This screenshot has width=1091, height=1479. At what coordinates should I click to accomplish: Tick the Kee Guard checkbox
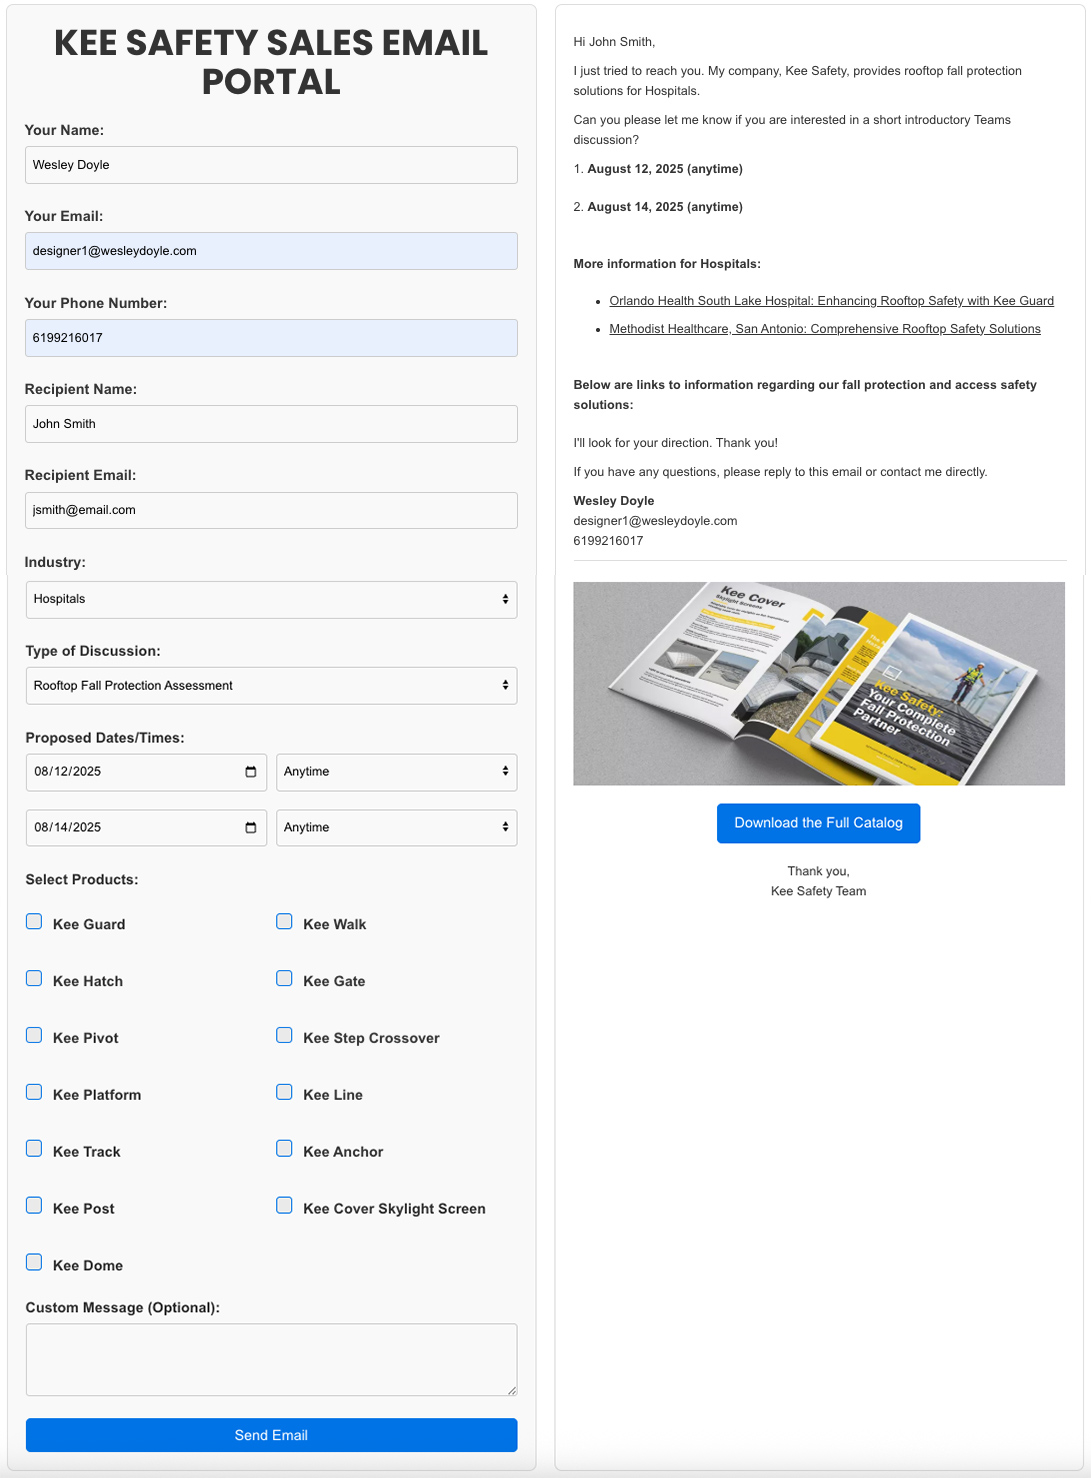pos(34,922)
